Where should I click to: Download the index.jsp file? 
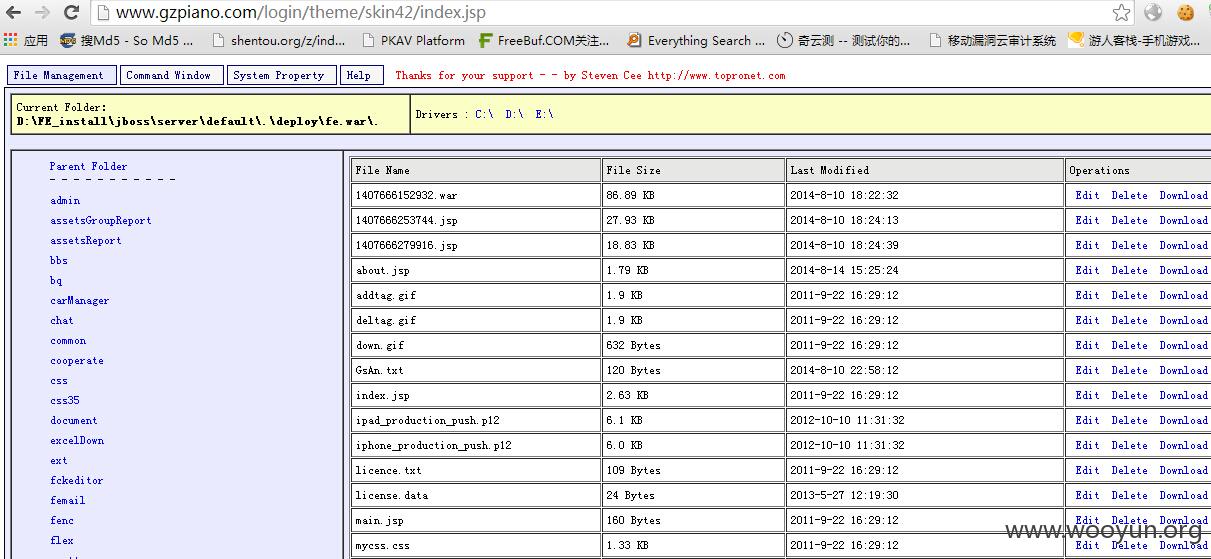click(x=1183, y=396)
